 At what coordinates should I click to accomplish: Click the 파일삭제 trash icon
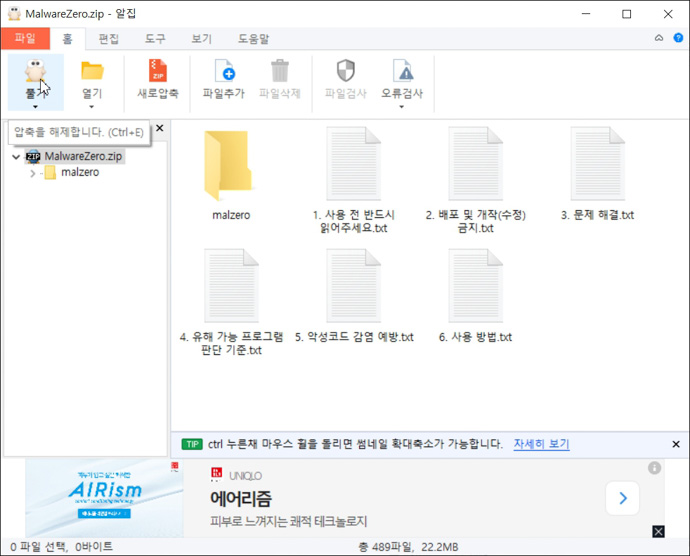click(x=280, y=70)
